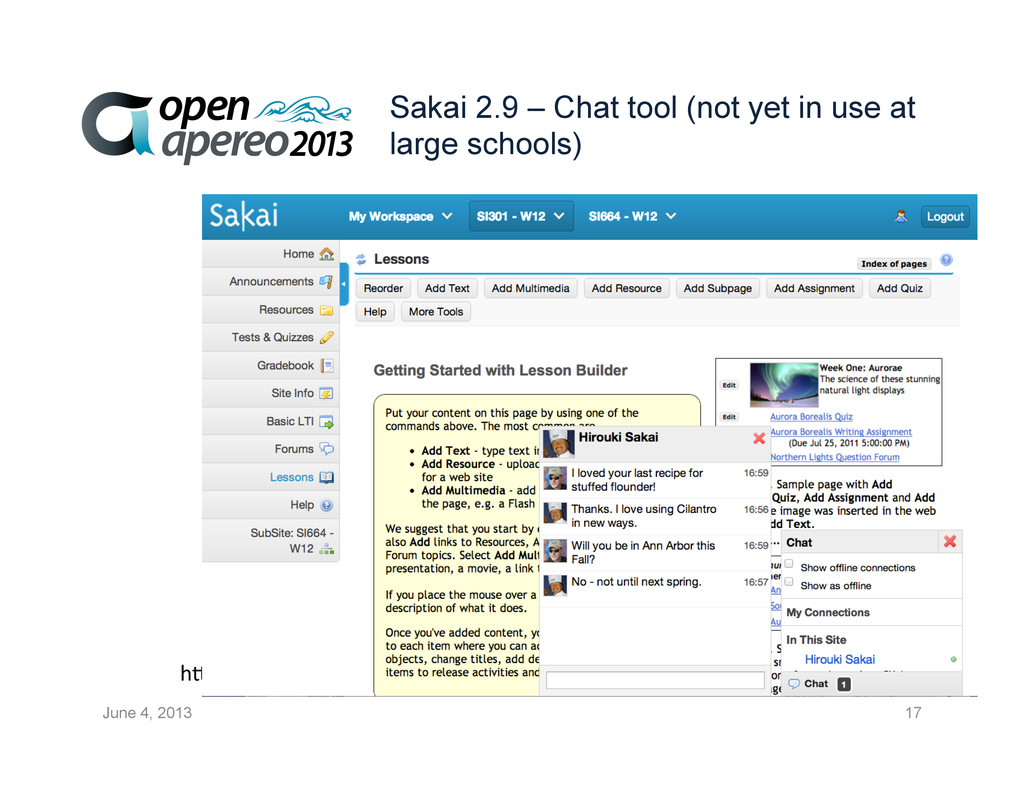The width and height of the screenshot is (1024, 791).
Task: Open Gradebook in the sidebar
Action: click(x=271, y=366)
